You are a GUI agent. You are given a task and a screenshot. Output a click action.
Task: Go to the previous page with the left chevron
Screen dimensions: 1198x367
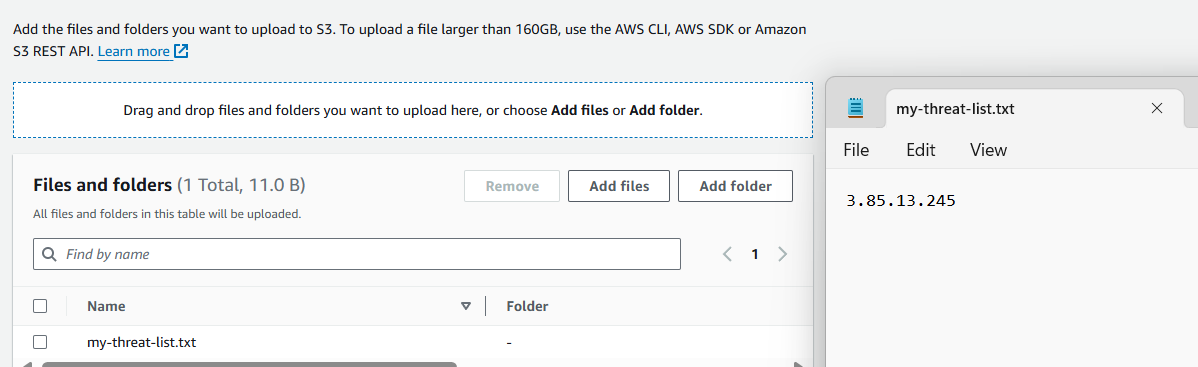pyautogui.click(x=728, y=255)
